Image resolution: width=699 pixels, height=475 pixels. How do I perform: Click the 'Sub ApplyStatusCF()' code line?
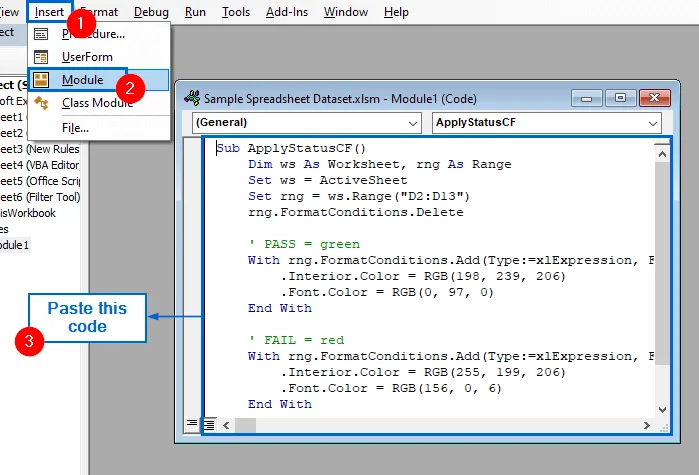[x=291, y=148]
